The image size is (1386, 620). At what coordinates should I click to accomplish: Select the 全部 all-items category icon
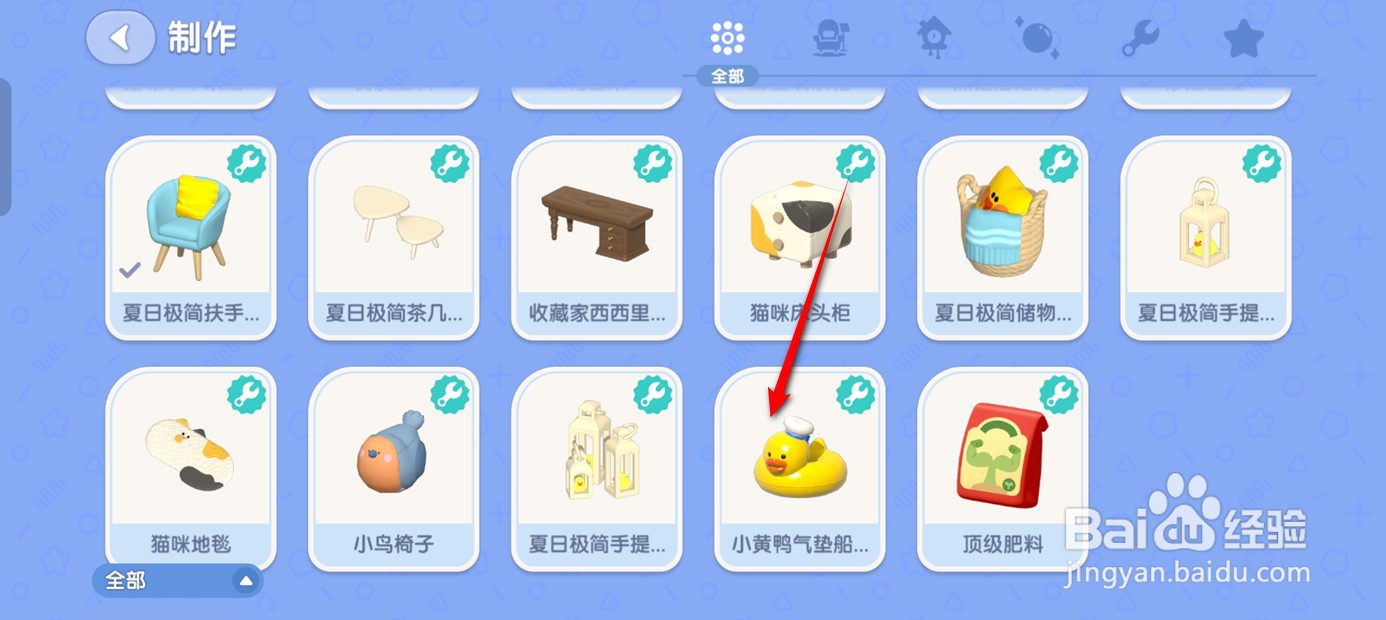click(x=727, y=38)
